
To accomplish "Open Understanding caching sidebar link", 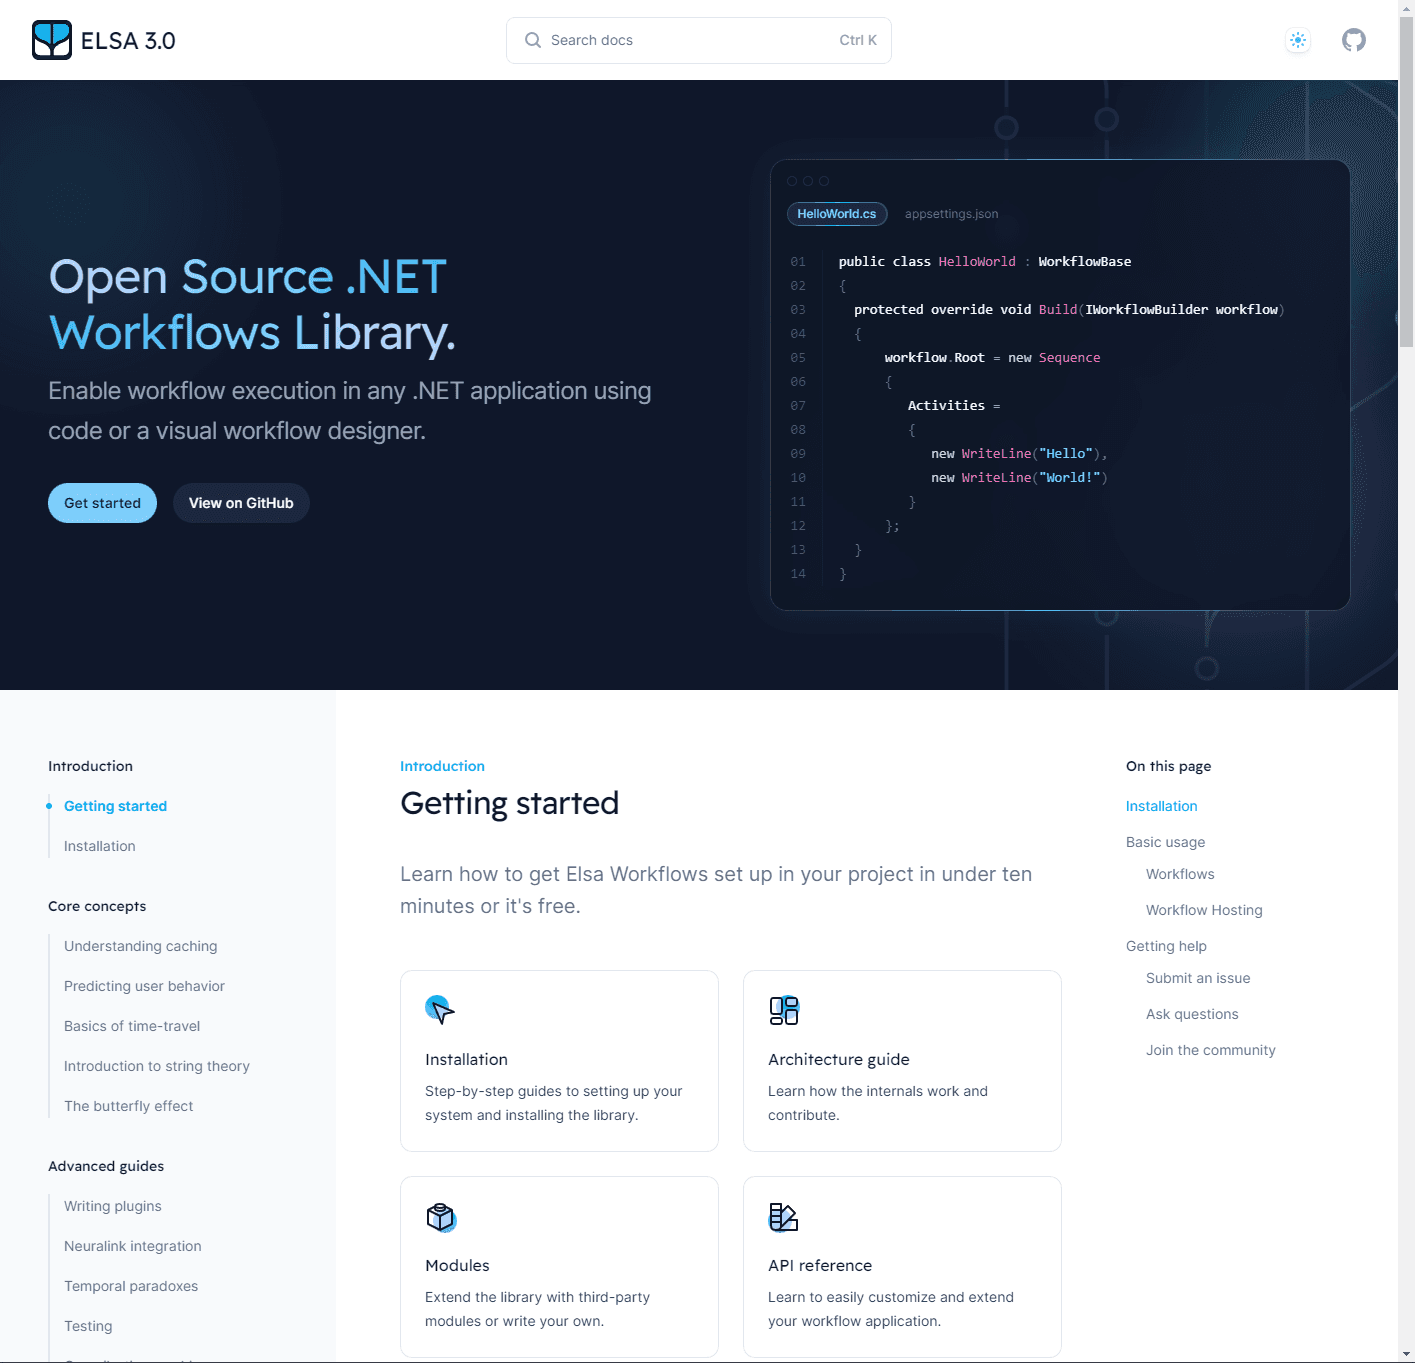I will point(140,946).
